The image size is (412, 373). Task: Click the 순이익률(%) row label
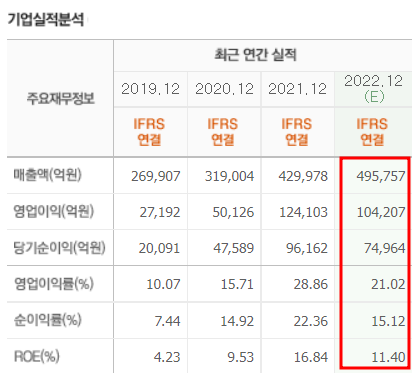pos(47,320)
